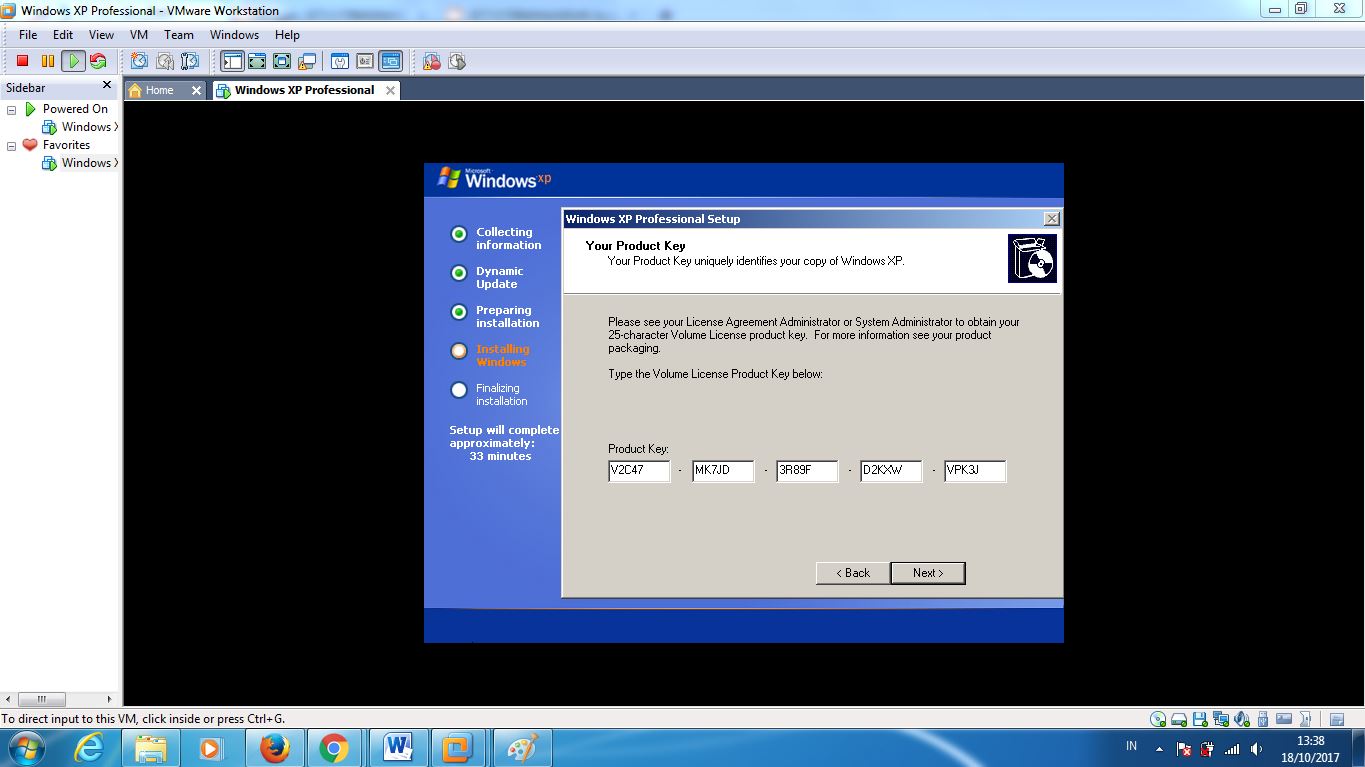The width and height of the screenshot is (1365, 767).
Task: Close the Home tab
Action: point(196,90)
